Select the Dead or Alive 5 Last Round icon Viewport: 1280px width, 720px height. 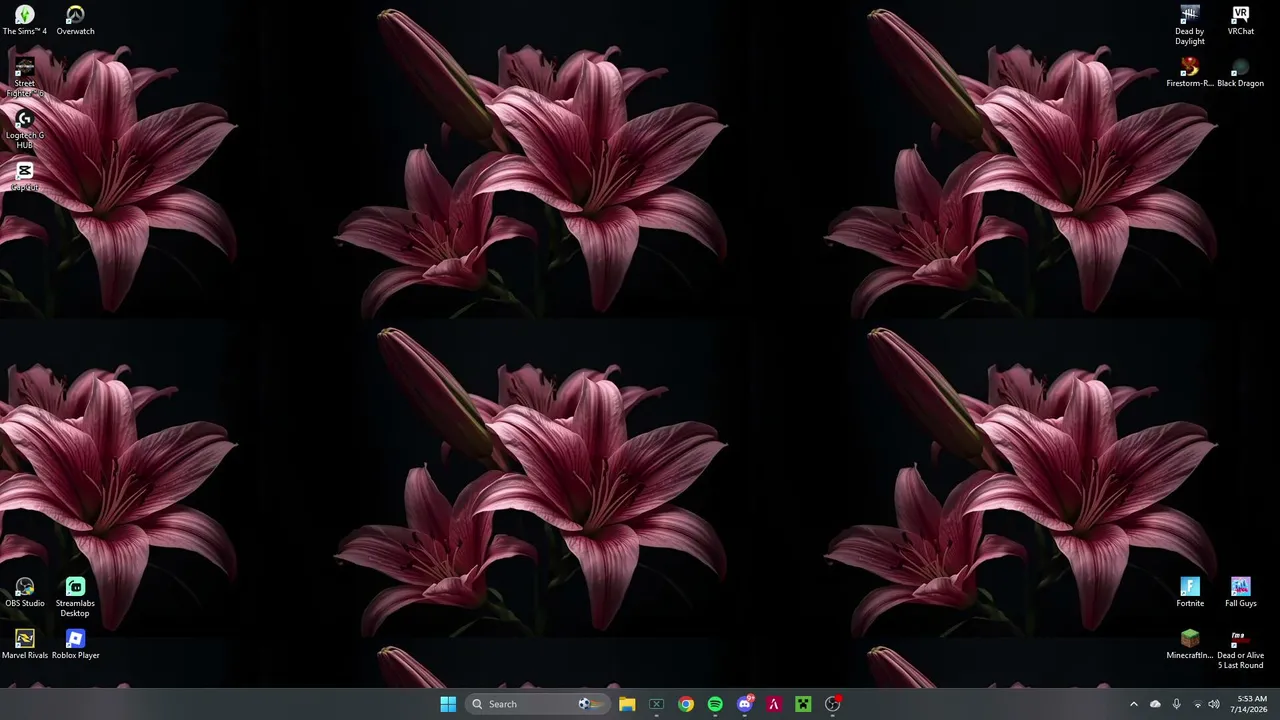tap(1241, 650)
